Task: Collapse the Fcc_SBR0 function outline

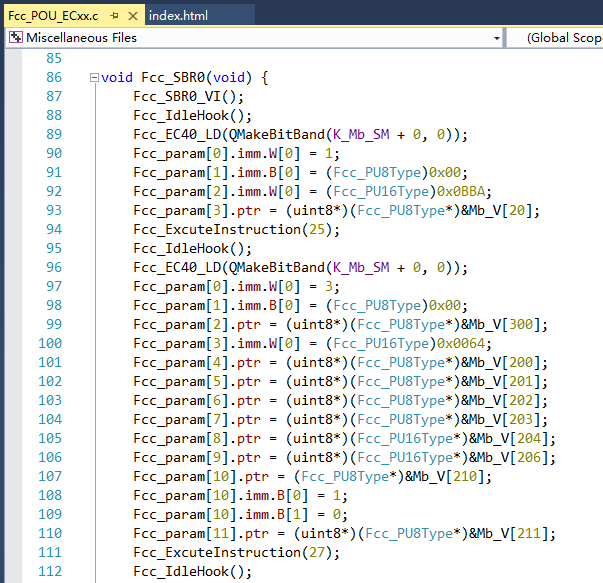Action: tap(94, 78)
